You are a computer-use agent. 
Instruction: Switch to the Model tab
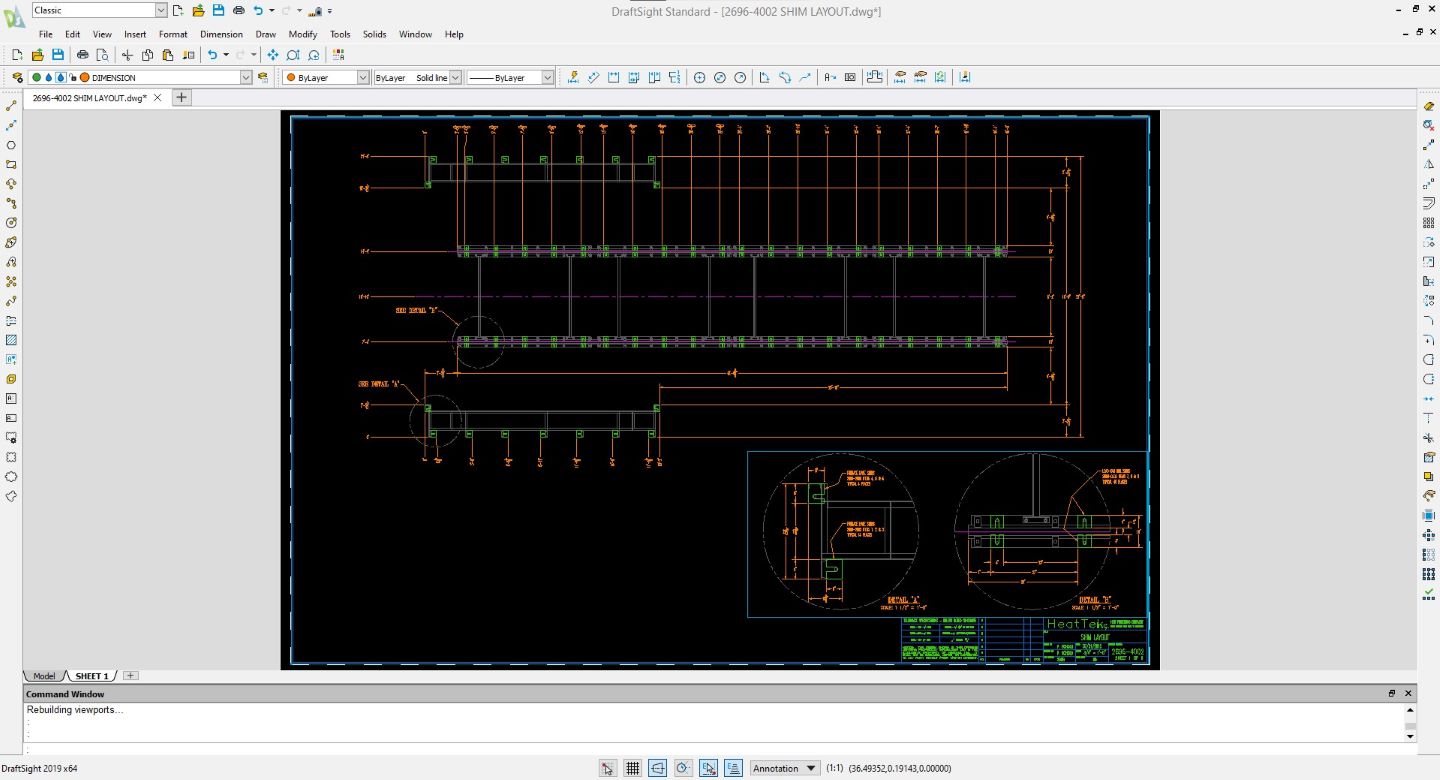coord(44,676)
